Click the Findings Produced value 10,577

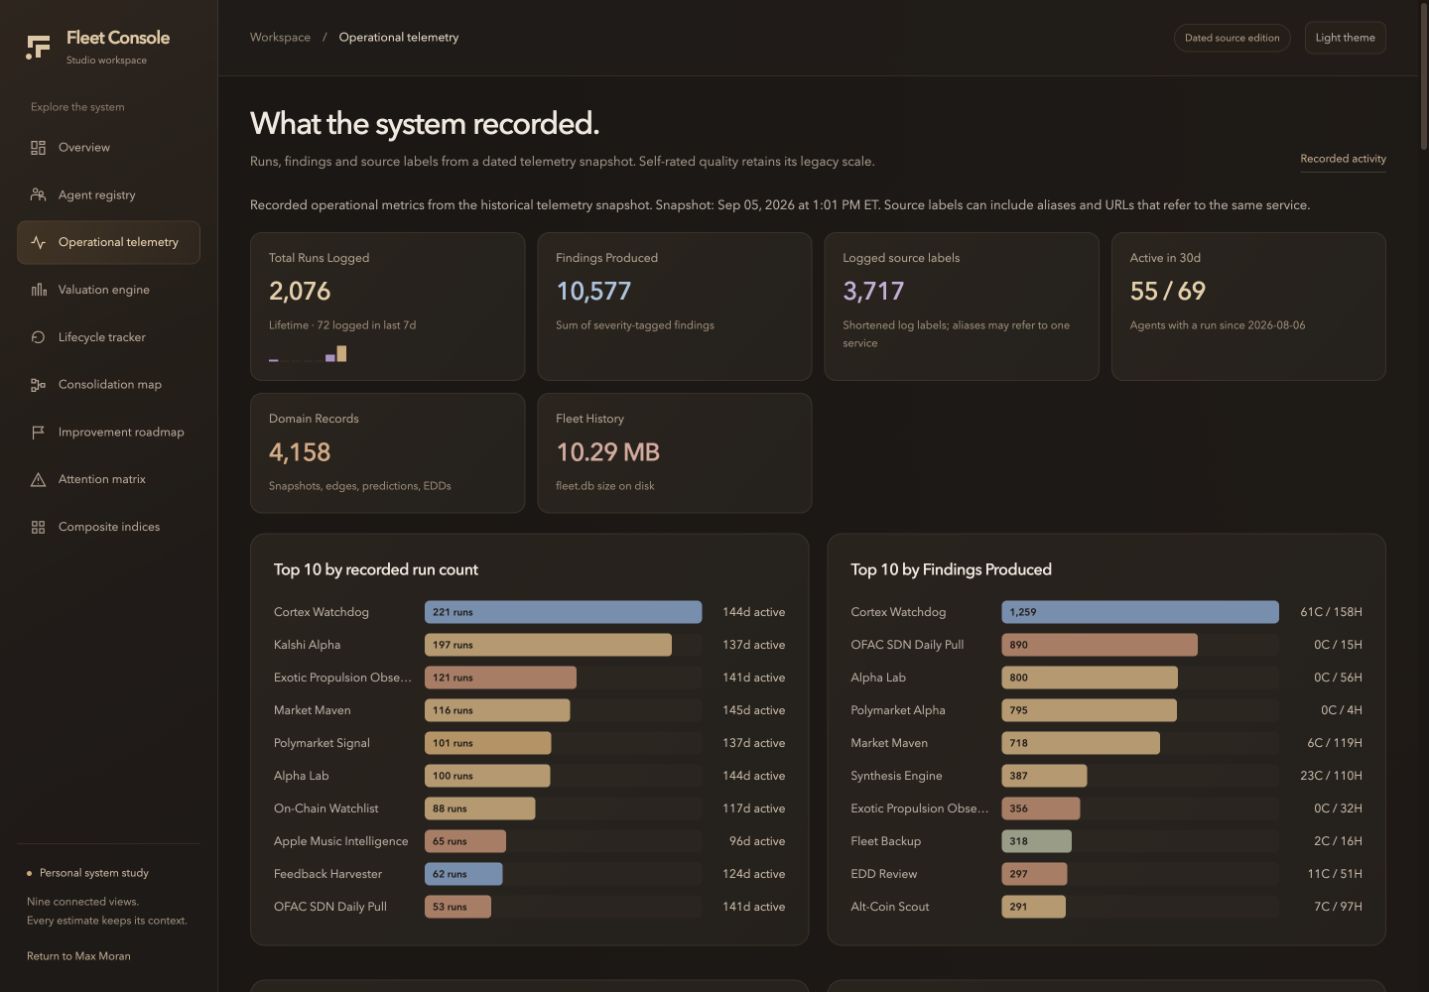coord(593,291)
